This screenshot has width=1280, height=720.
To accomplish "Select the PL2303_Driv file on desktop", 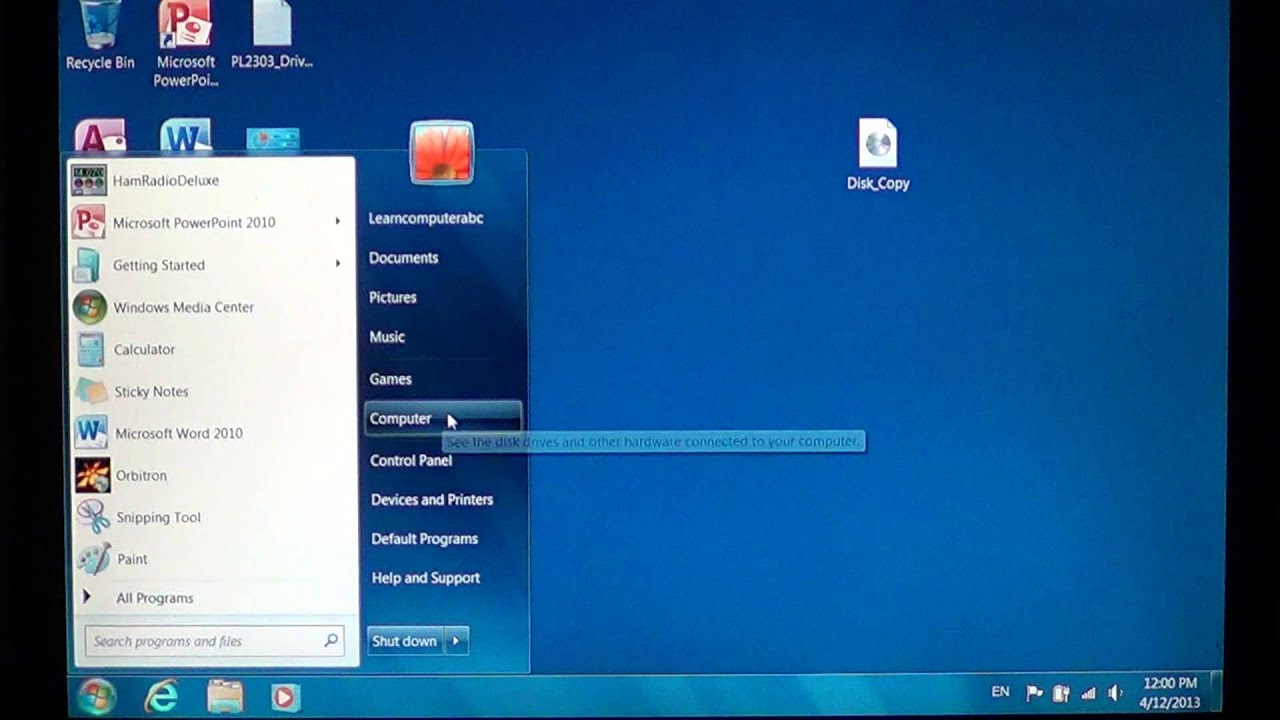I will point(272,35).
